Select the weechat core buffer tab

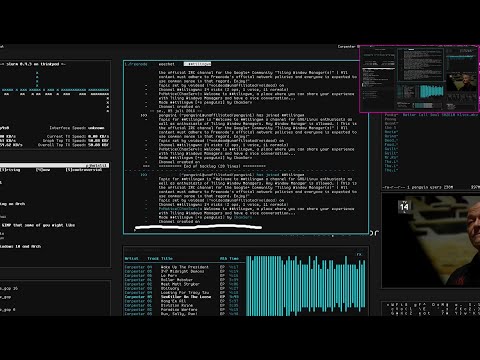[x=166, y=64]
